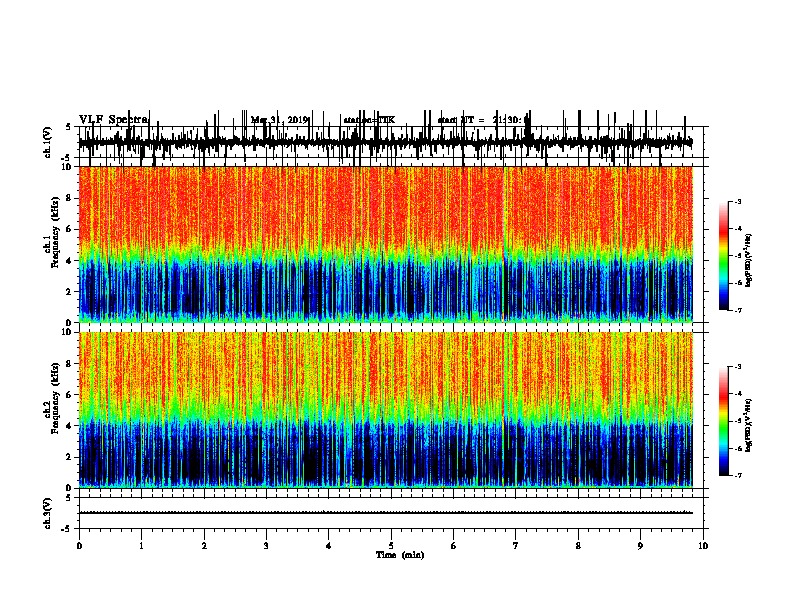
Task: Click the "6" kHz tick of ch.1 spectrogram
Action: coord(70,229)
